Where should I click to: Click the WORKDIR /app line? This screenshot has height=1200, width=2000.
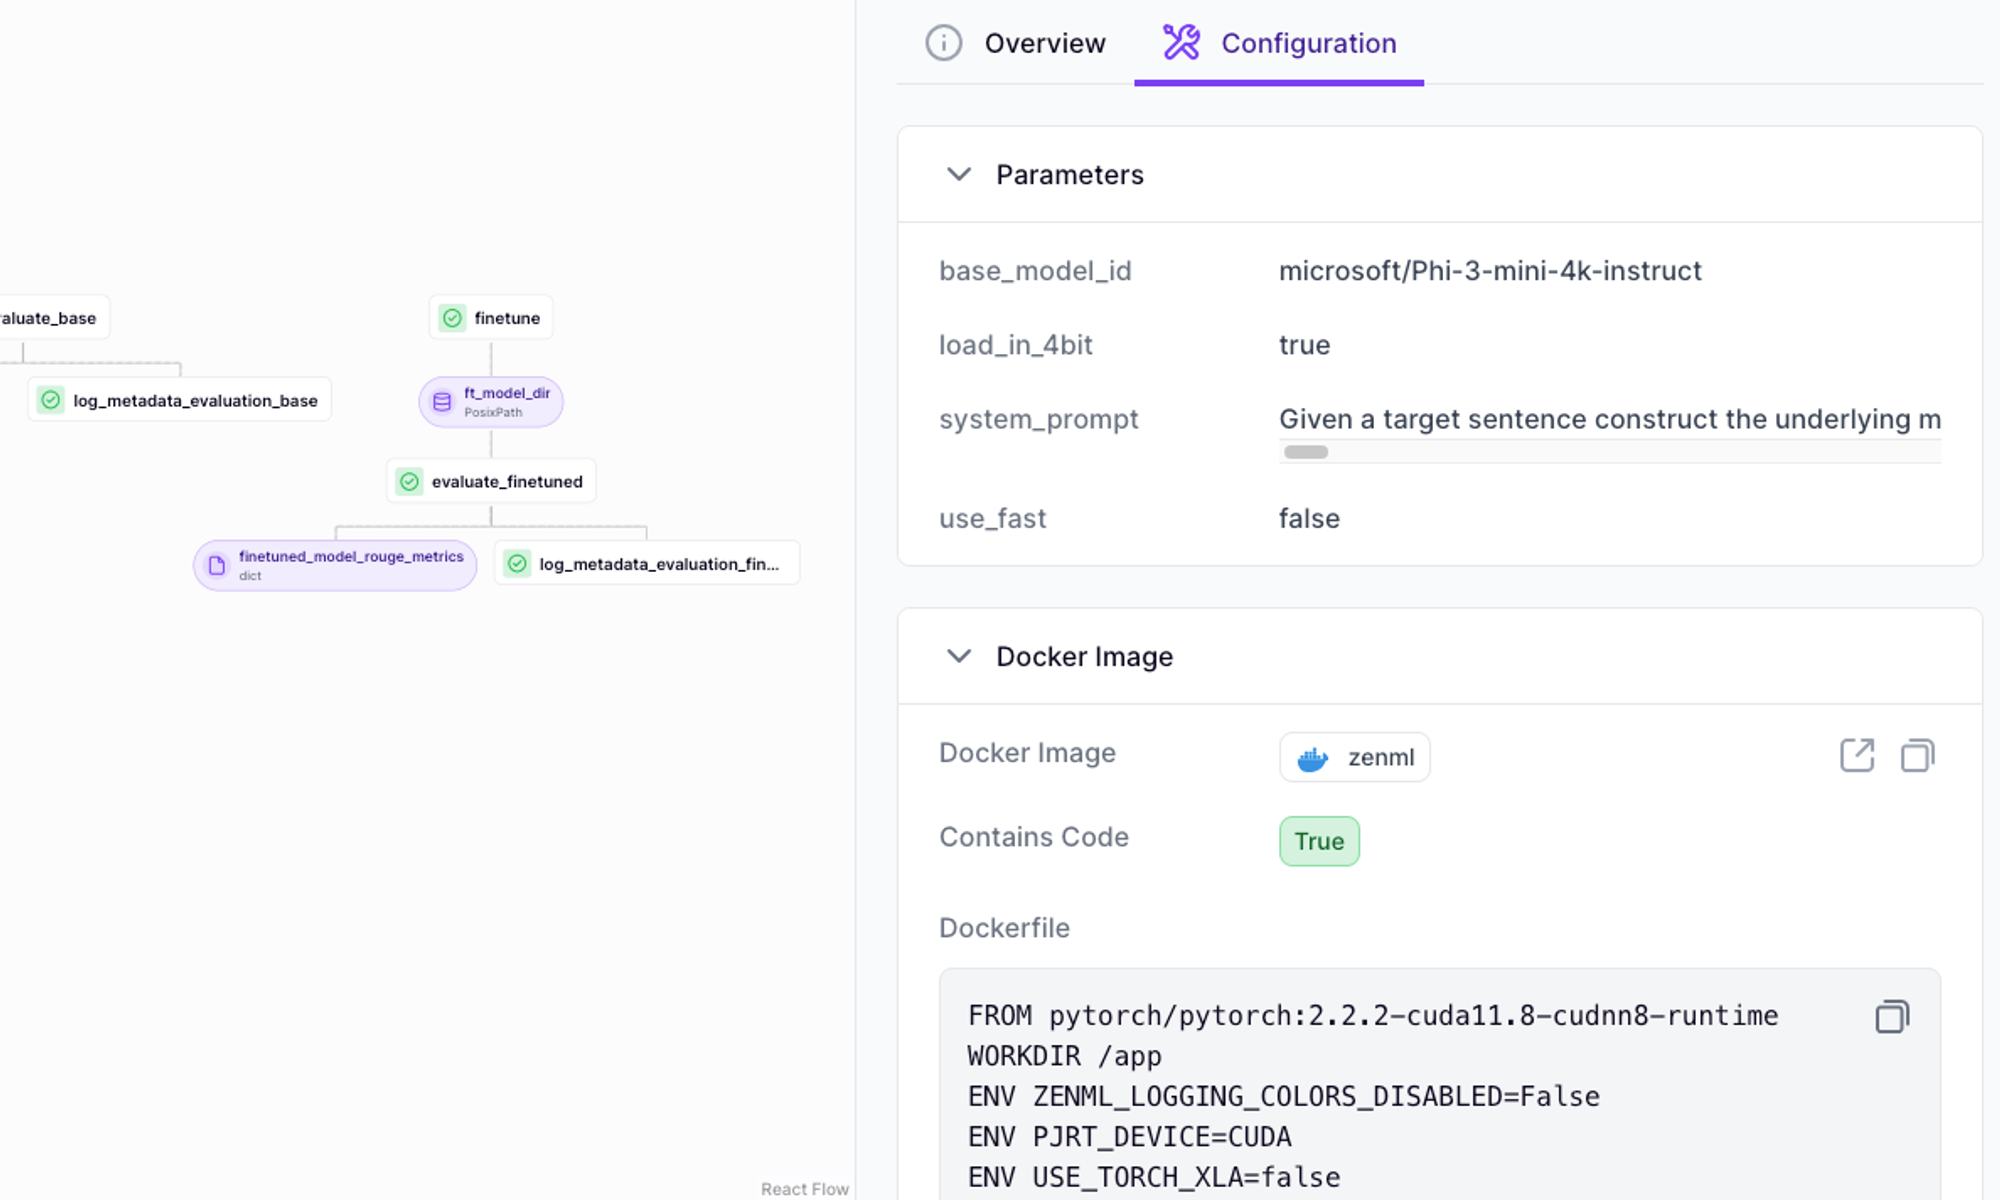tap(1065, 1057)
